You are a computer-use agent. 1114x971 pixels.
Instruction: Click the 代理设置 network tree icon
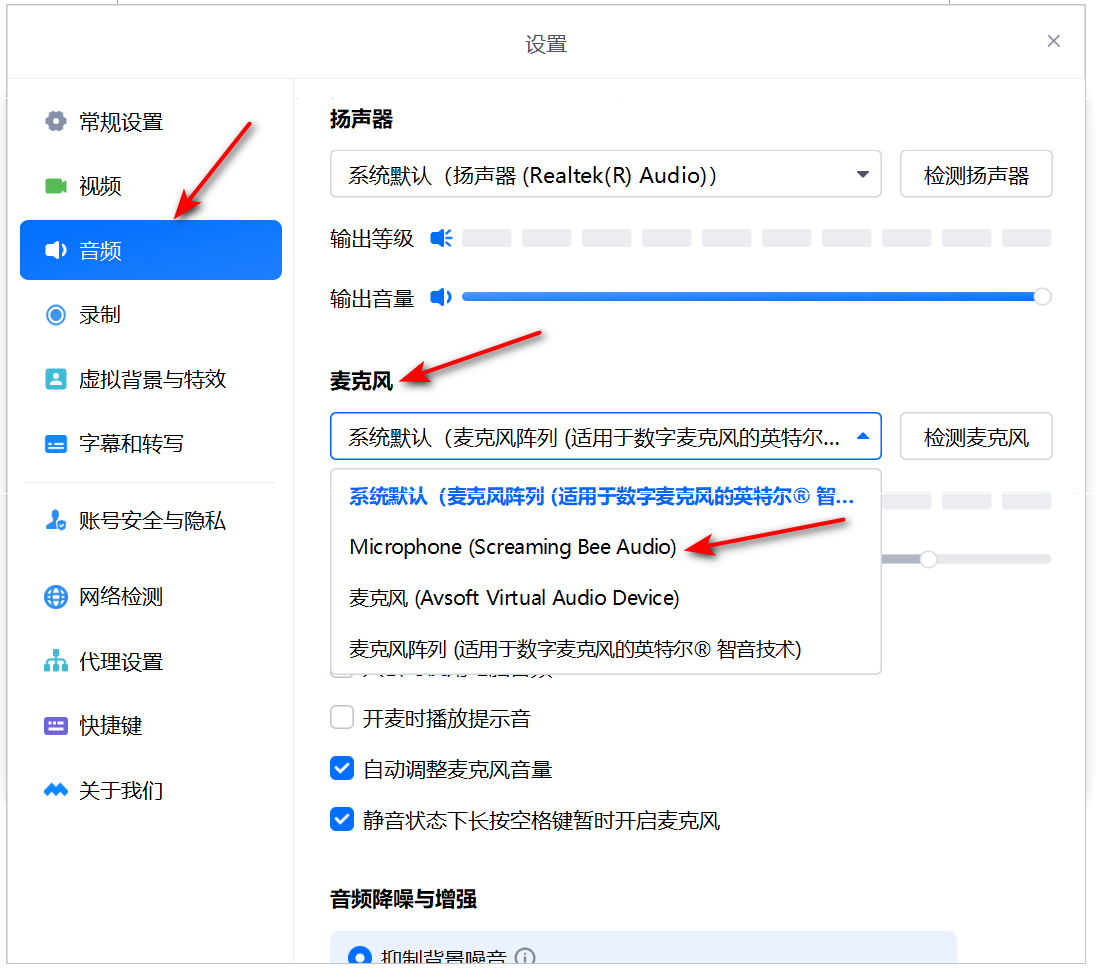click(56, 662)
